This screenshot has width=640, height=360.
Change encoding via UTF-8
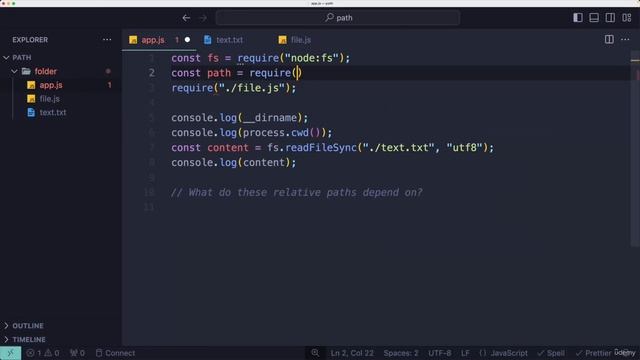440,353
